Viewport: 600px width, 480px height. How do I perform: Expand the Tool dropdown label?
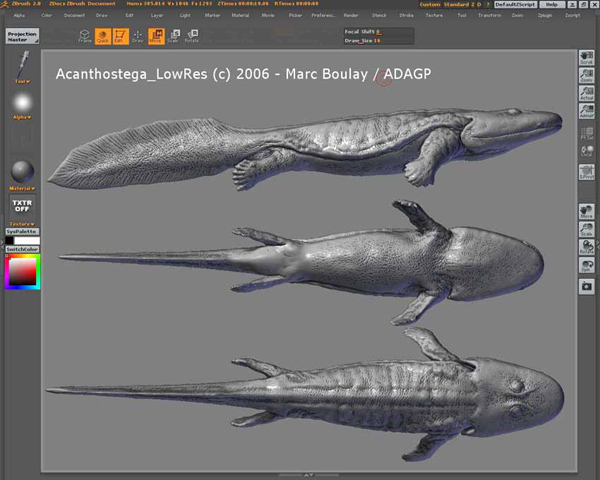coord(22,82)
